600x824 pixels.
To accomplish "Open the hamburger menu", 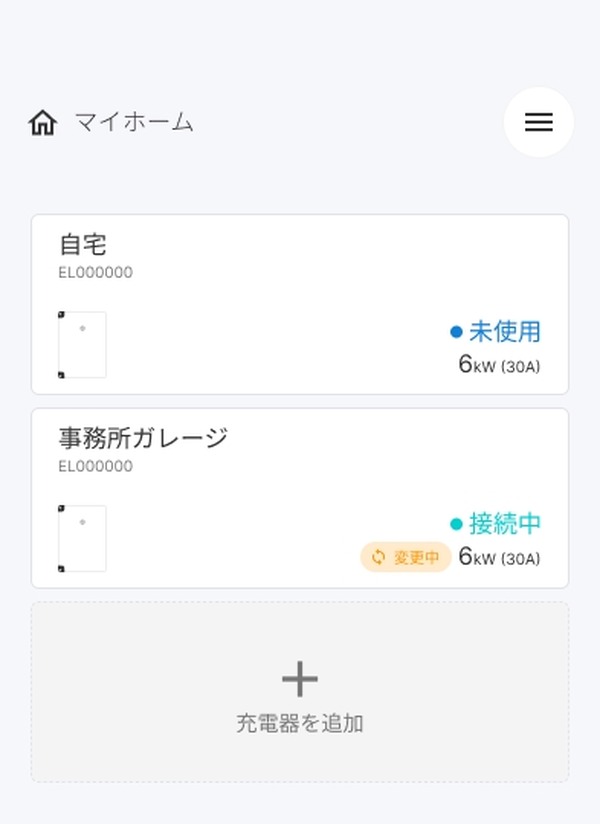I will (x=538, y=122).
